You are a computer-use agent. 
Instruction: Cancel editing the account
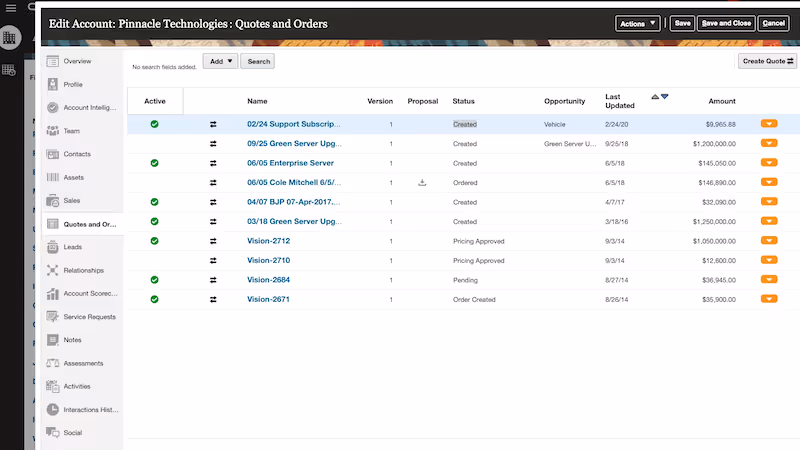773,23
